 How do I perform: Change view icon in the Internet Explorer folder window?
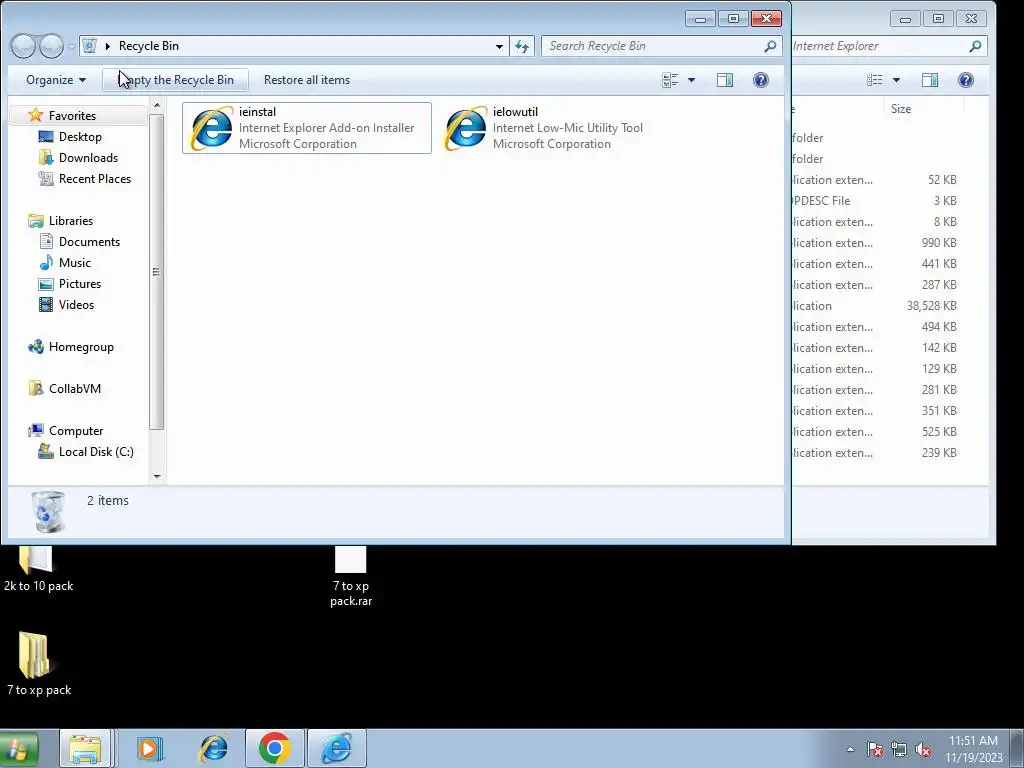[x=874, y=80]
